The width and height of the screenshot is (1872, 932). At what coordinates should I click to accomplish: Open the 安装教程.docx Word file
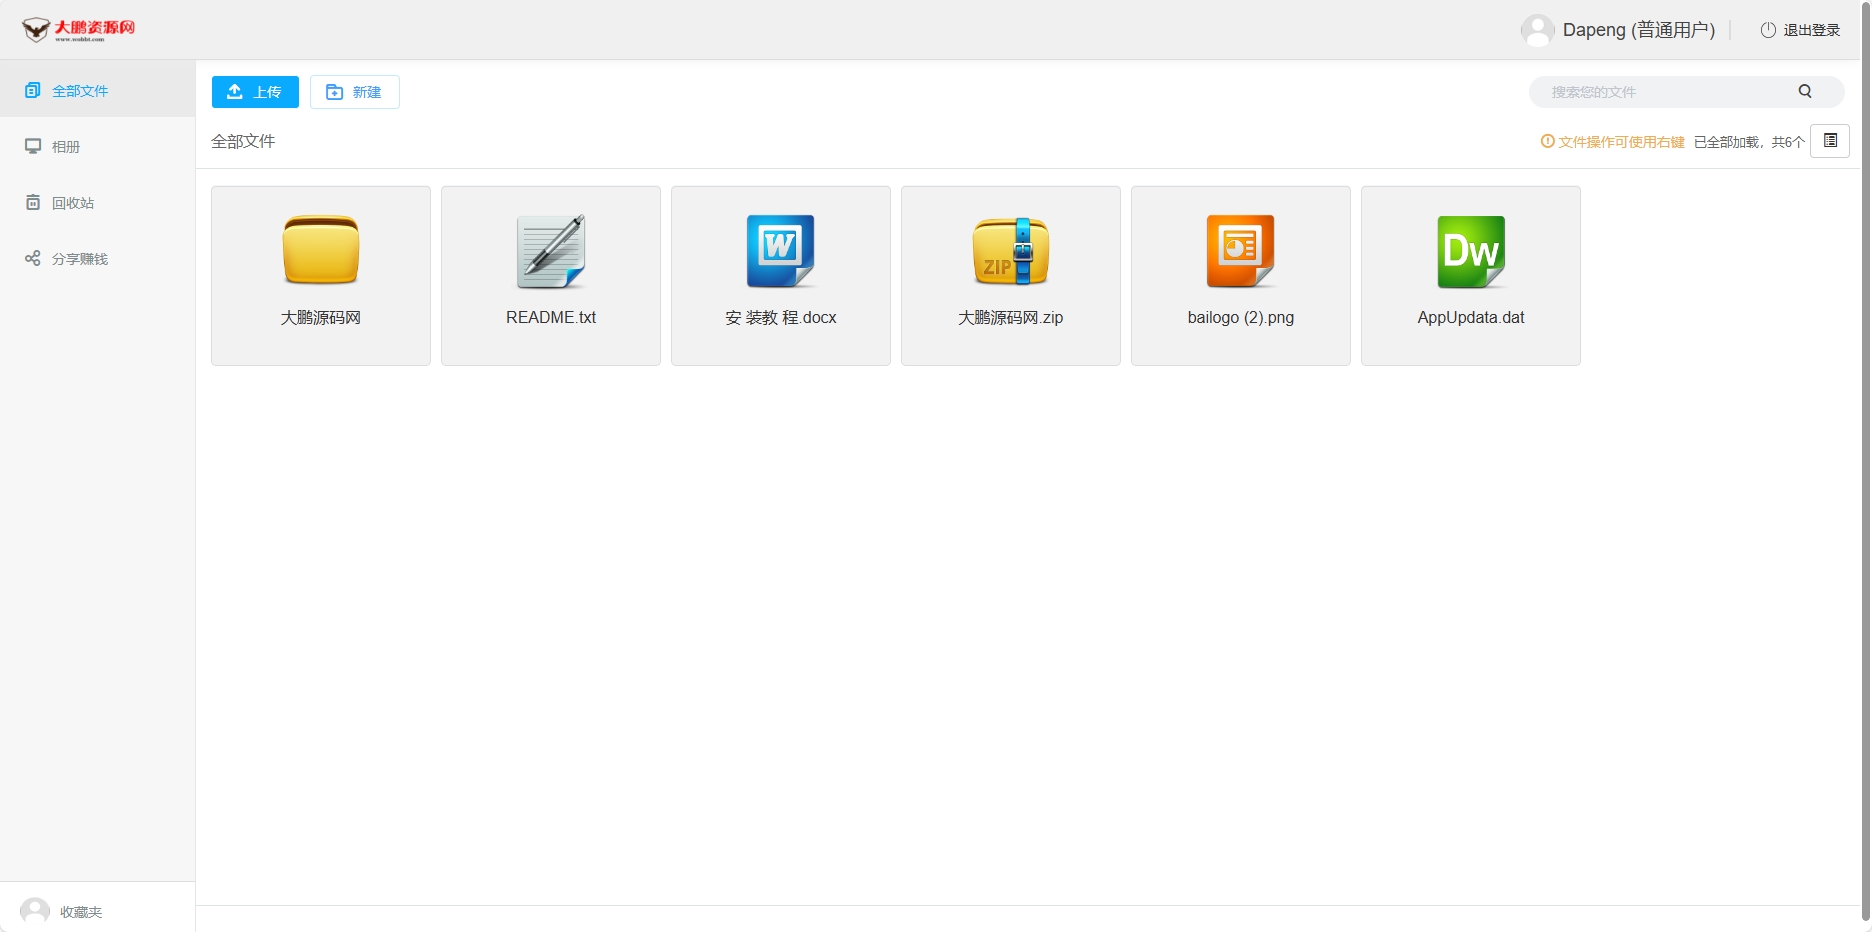[780, 251]
